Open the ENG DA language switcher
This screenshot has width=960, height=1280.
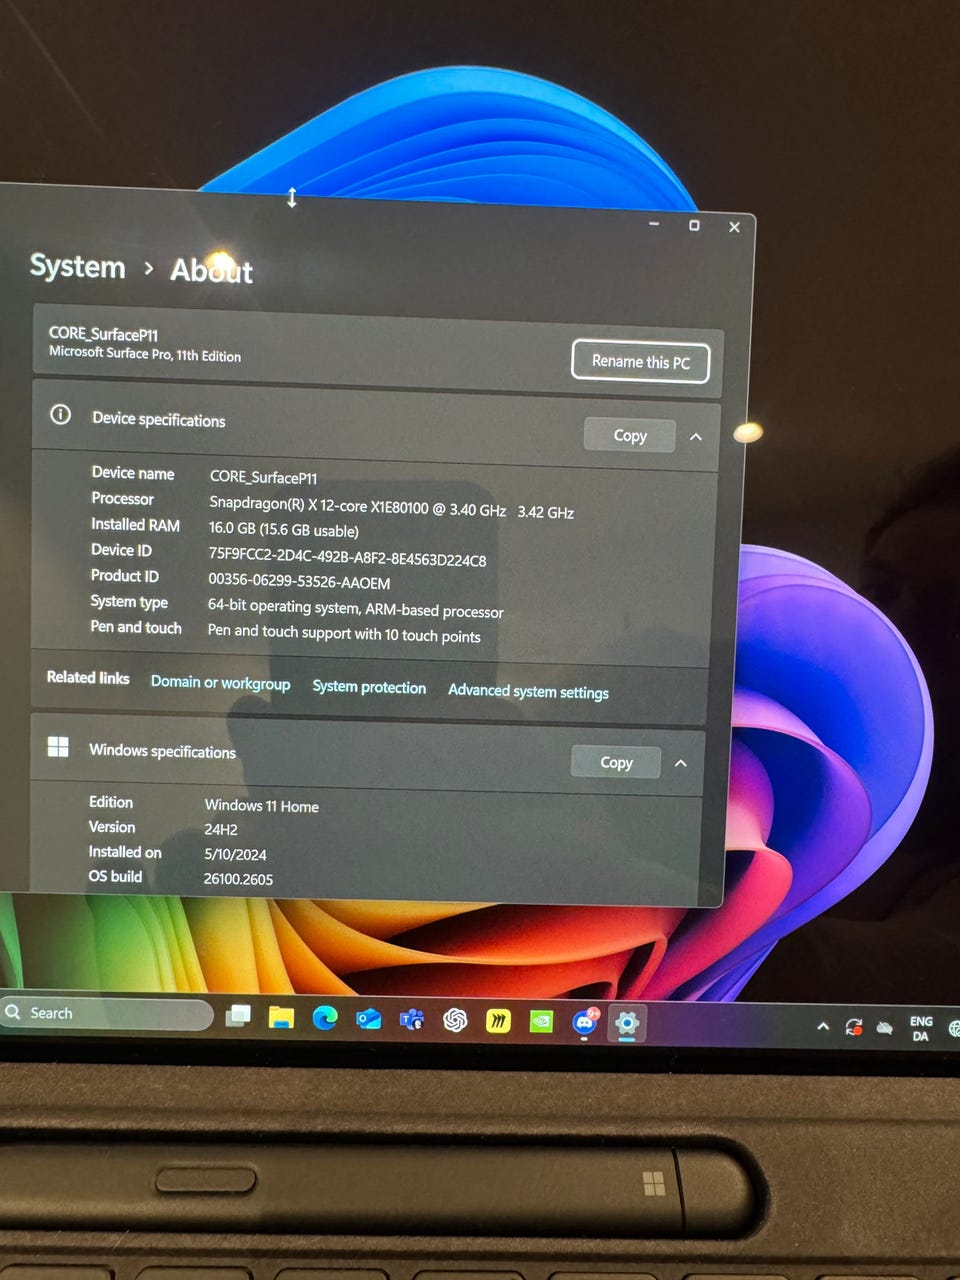[921, 1029]
